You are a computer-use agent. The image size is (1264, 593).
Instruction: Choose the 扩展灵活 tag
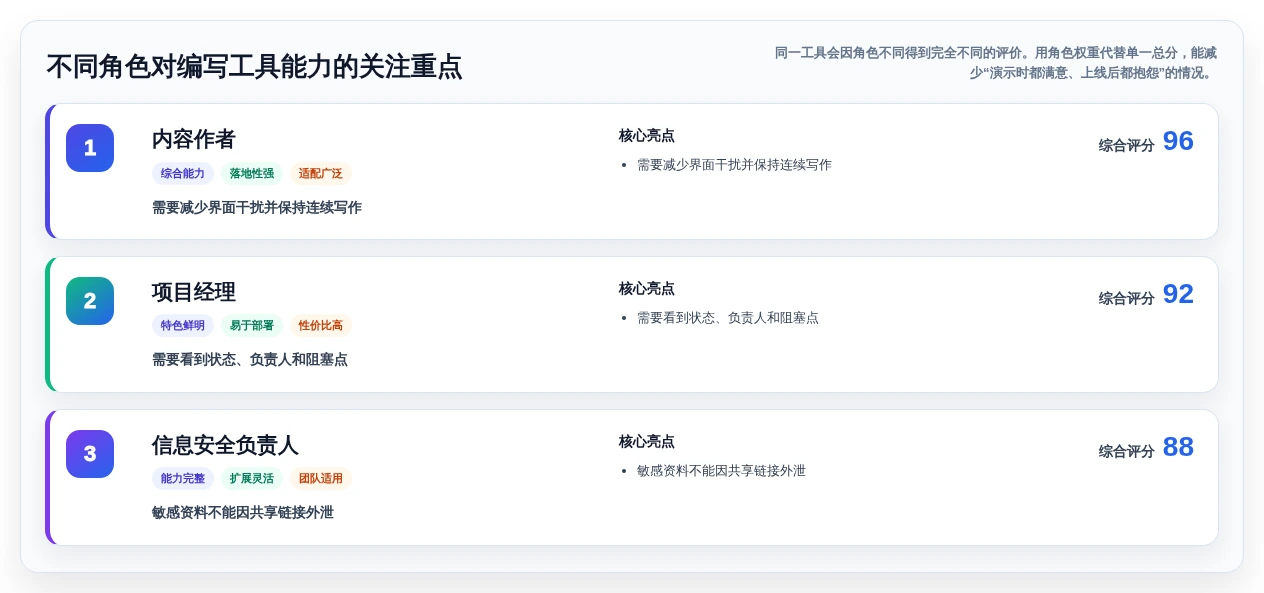[252, 478]
